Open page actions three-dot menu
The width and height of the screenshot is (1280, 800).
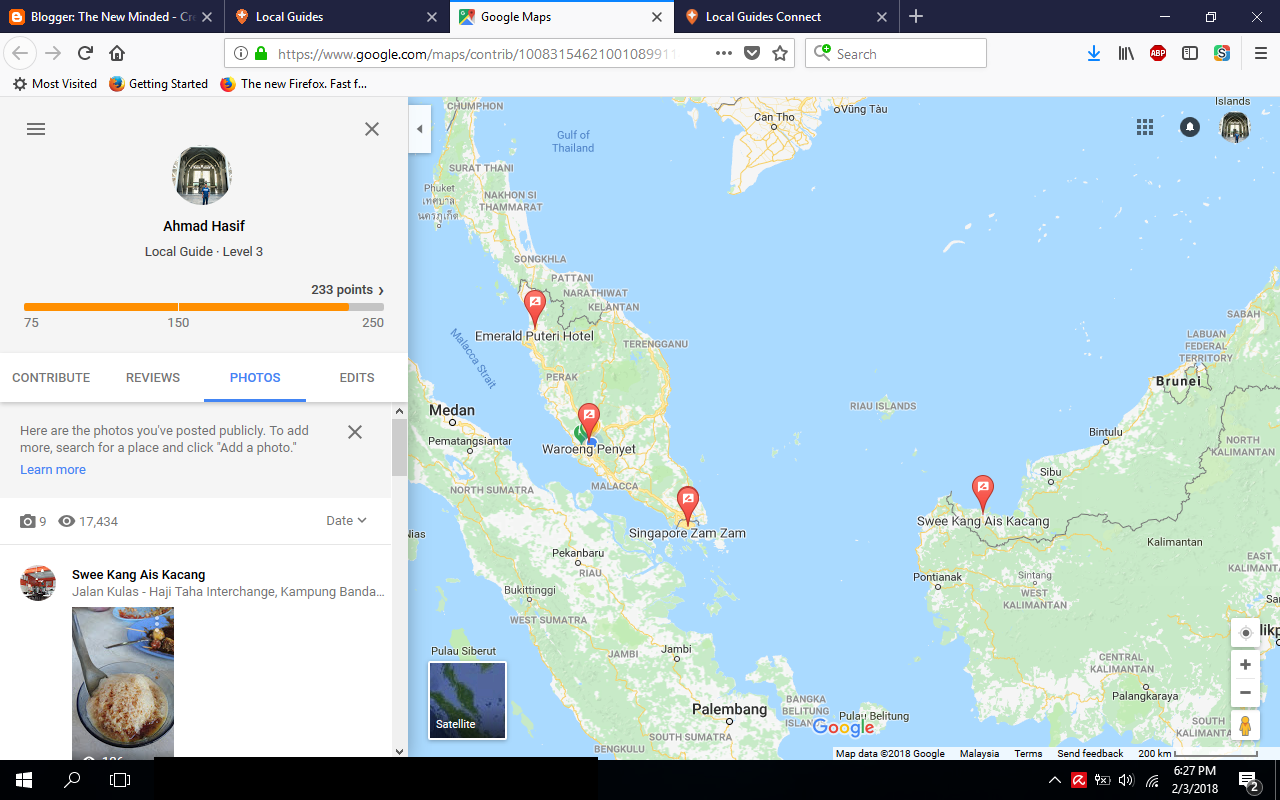[x=724, y=54]
